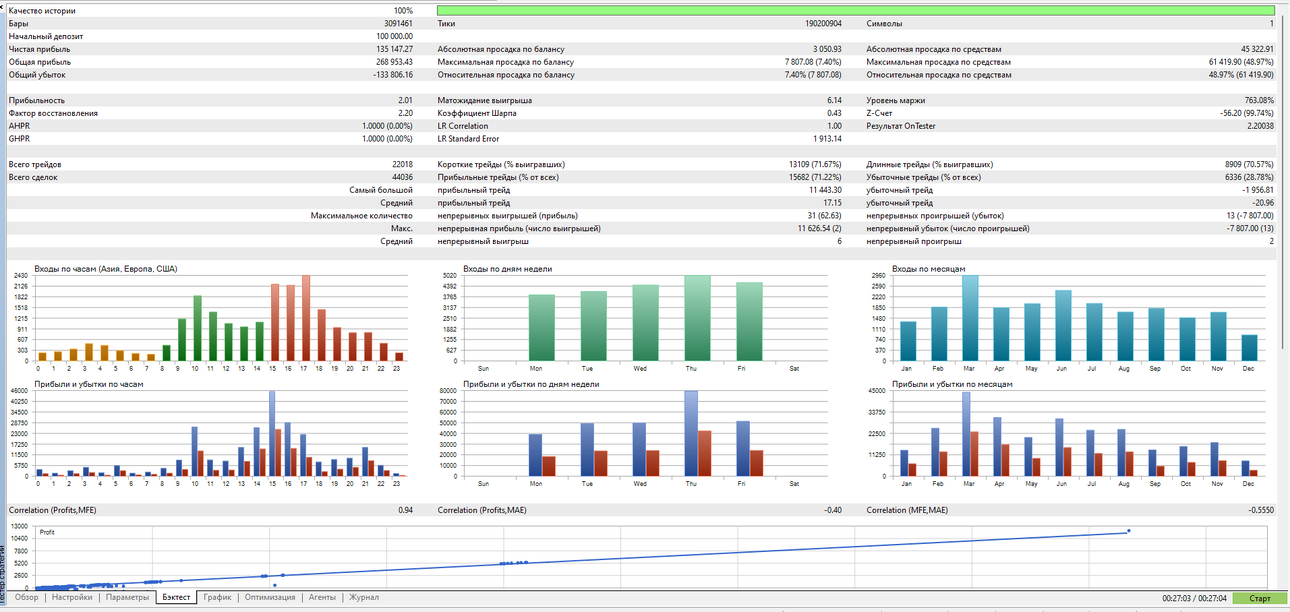1290x612 pixels.
Task: Open the Оптимизация tab
Action: [x=270, y=598]
